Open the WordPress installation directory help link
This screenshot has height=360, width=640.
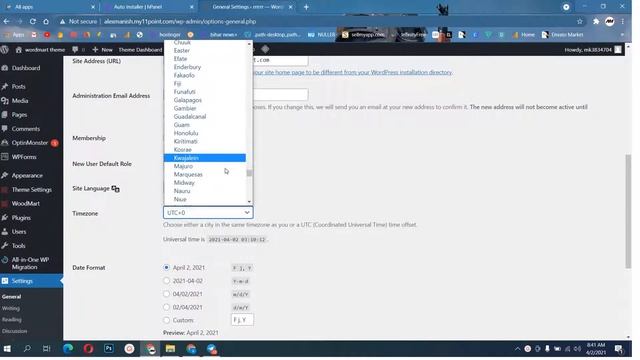[353, 72]
